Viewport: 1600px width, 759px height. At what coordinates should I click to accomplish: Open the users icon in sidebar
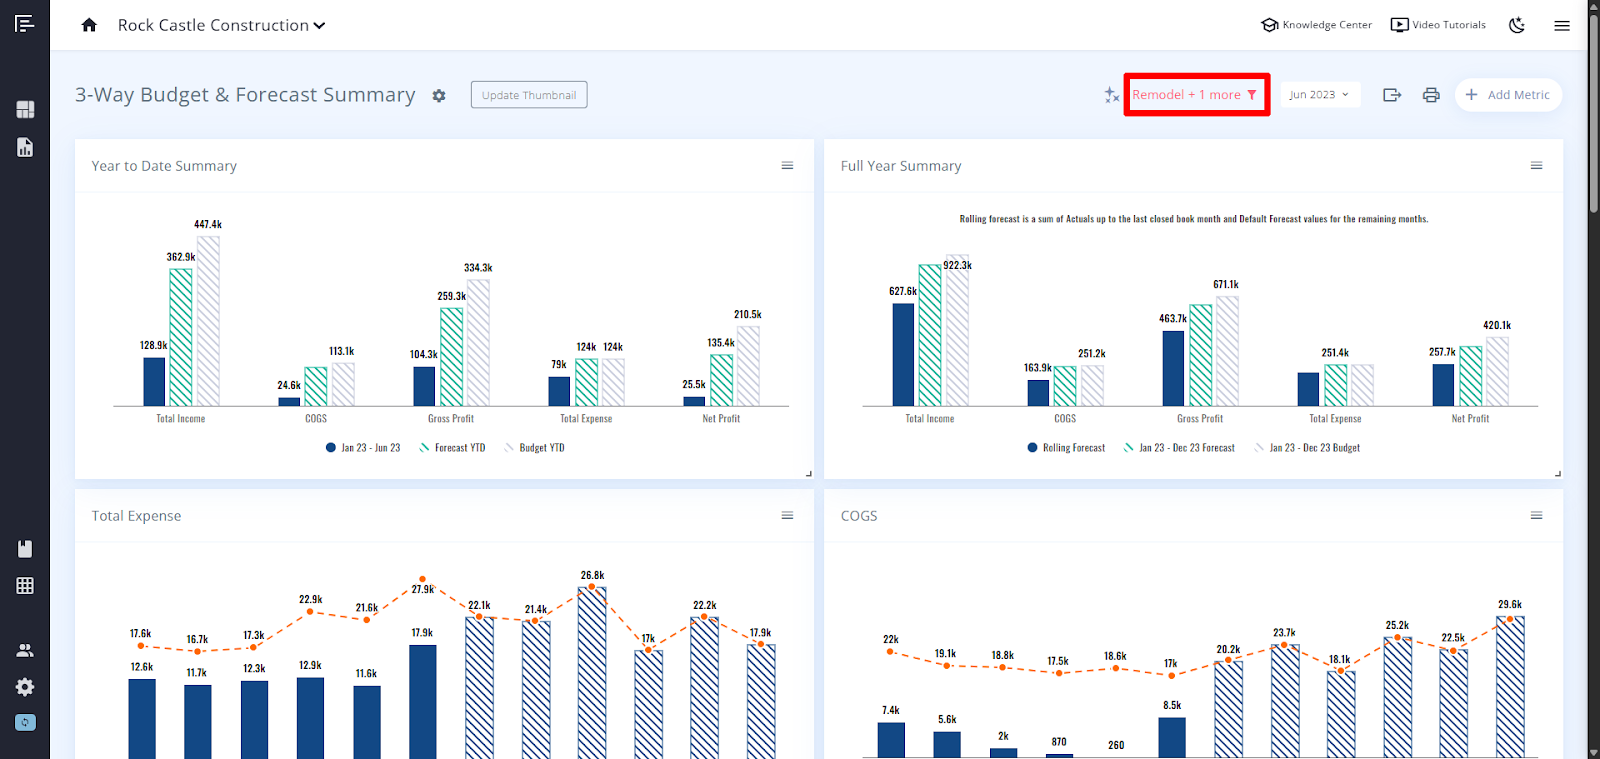tap(25, 650)
